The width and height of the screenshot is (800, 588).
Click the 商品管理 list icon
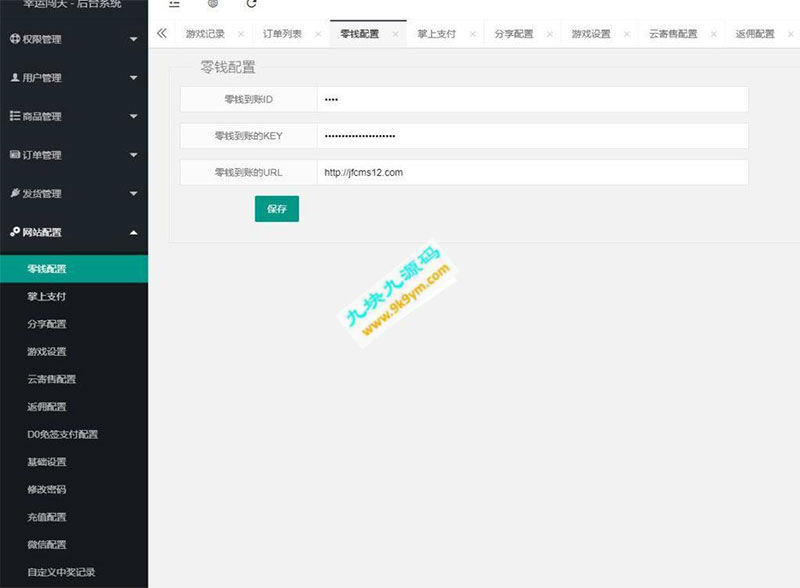[15, 116]
